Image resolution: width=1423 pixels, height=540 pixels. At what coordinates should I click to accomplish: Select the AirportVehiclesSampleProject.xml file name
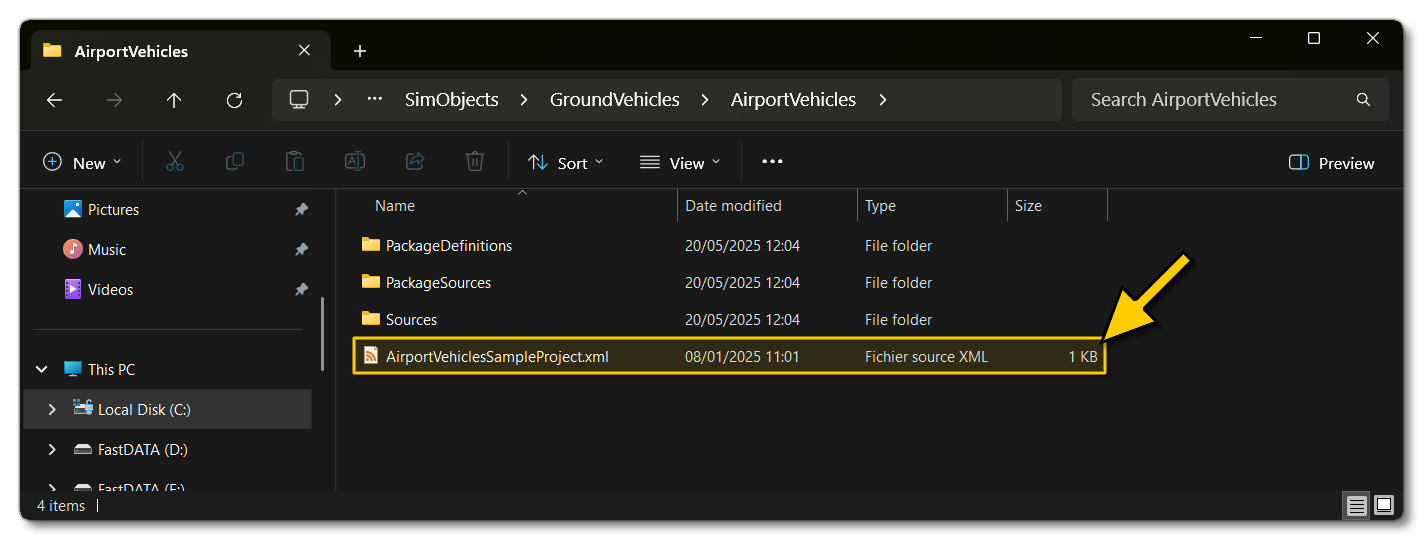tap(497, 357)
